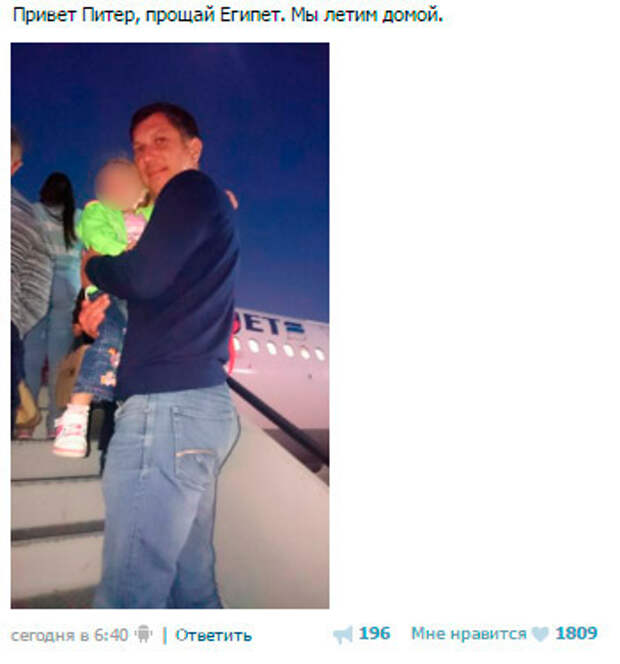
Task: Click the boarding stair steps in photo
Action: tap(55, 525)
